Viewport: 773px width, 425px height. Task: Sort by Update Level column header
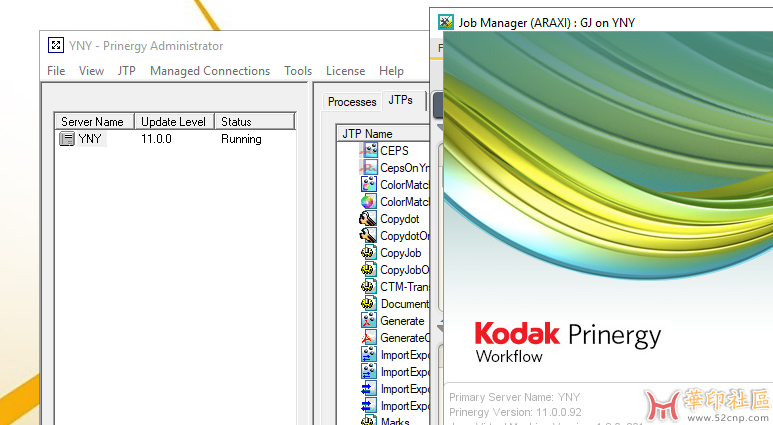pos(175,121)
